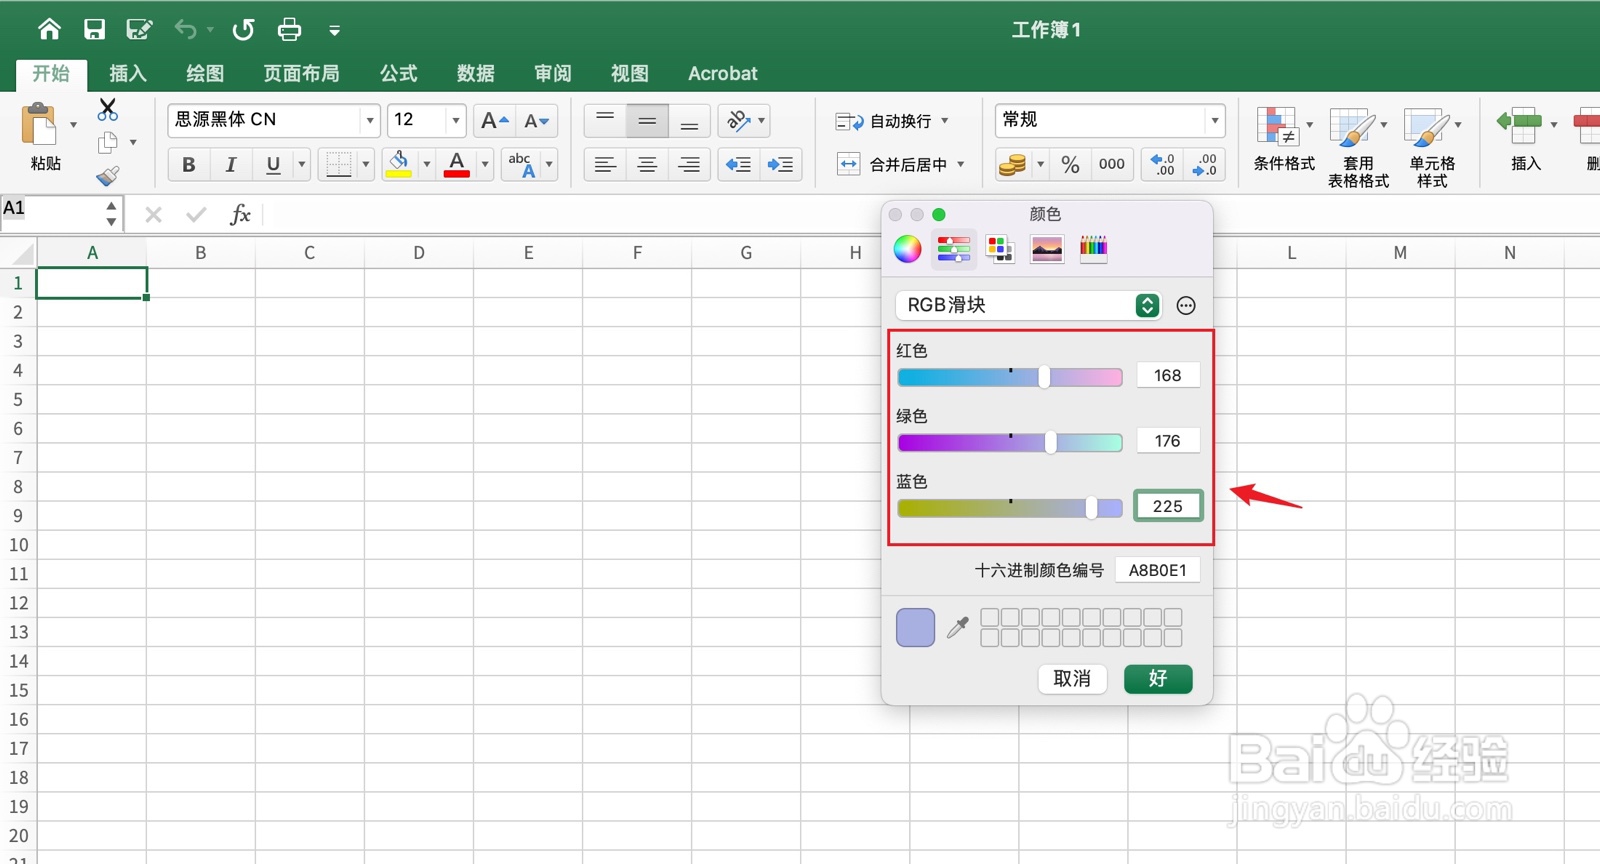Undo the last action

tap(185, 29)
